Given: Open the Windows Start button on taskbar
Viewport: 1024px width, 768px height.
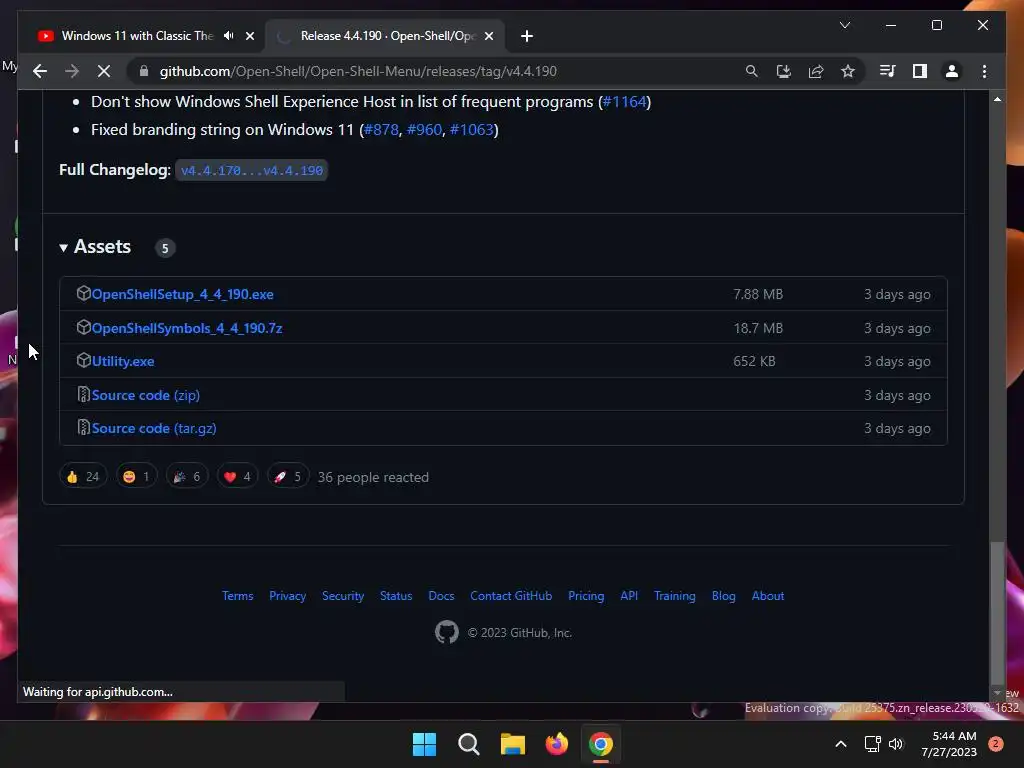Looking at the screenshot, I should pyautogui.click(x=424, y=744).
